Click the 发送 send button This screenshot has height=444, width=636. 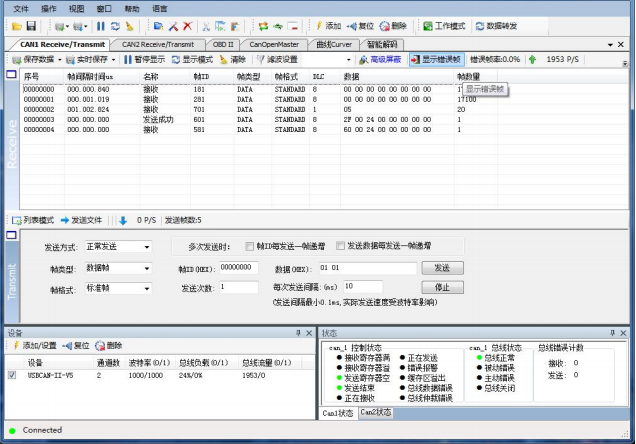[x=442, y=268]
